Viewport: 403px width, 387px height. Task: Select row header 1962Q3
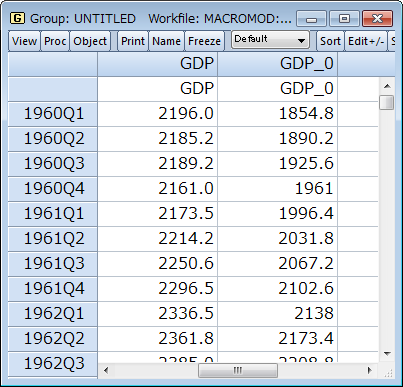(x=53, y=364)
